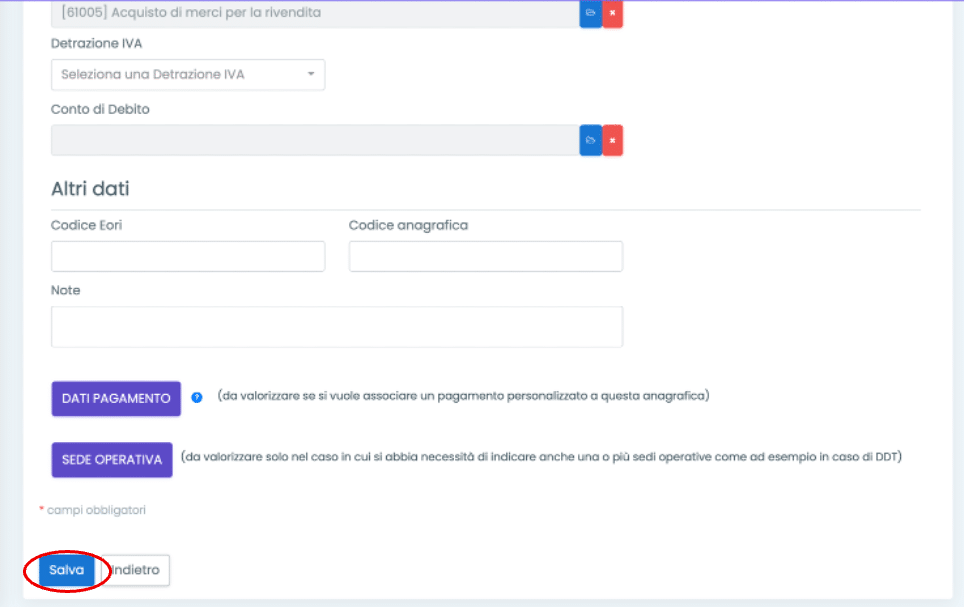Viewport: 964px width, 608px height.
Task: Clear the Acquisto di merci account with red X
Action: point(612,13)
